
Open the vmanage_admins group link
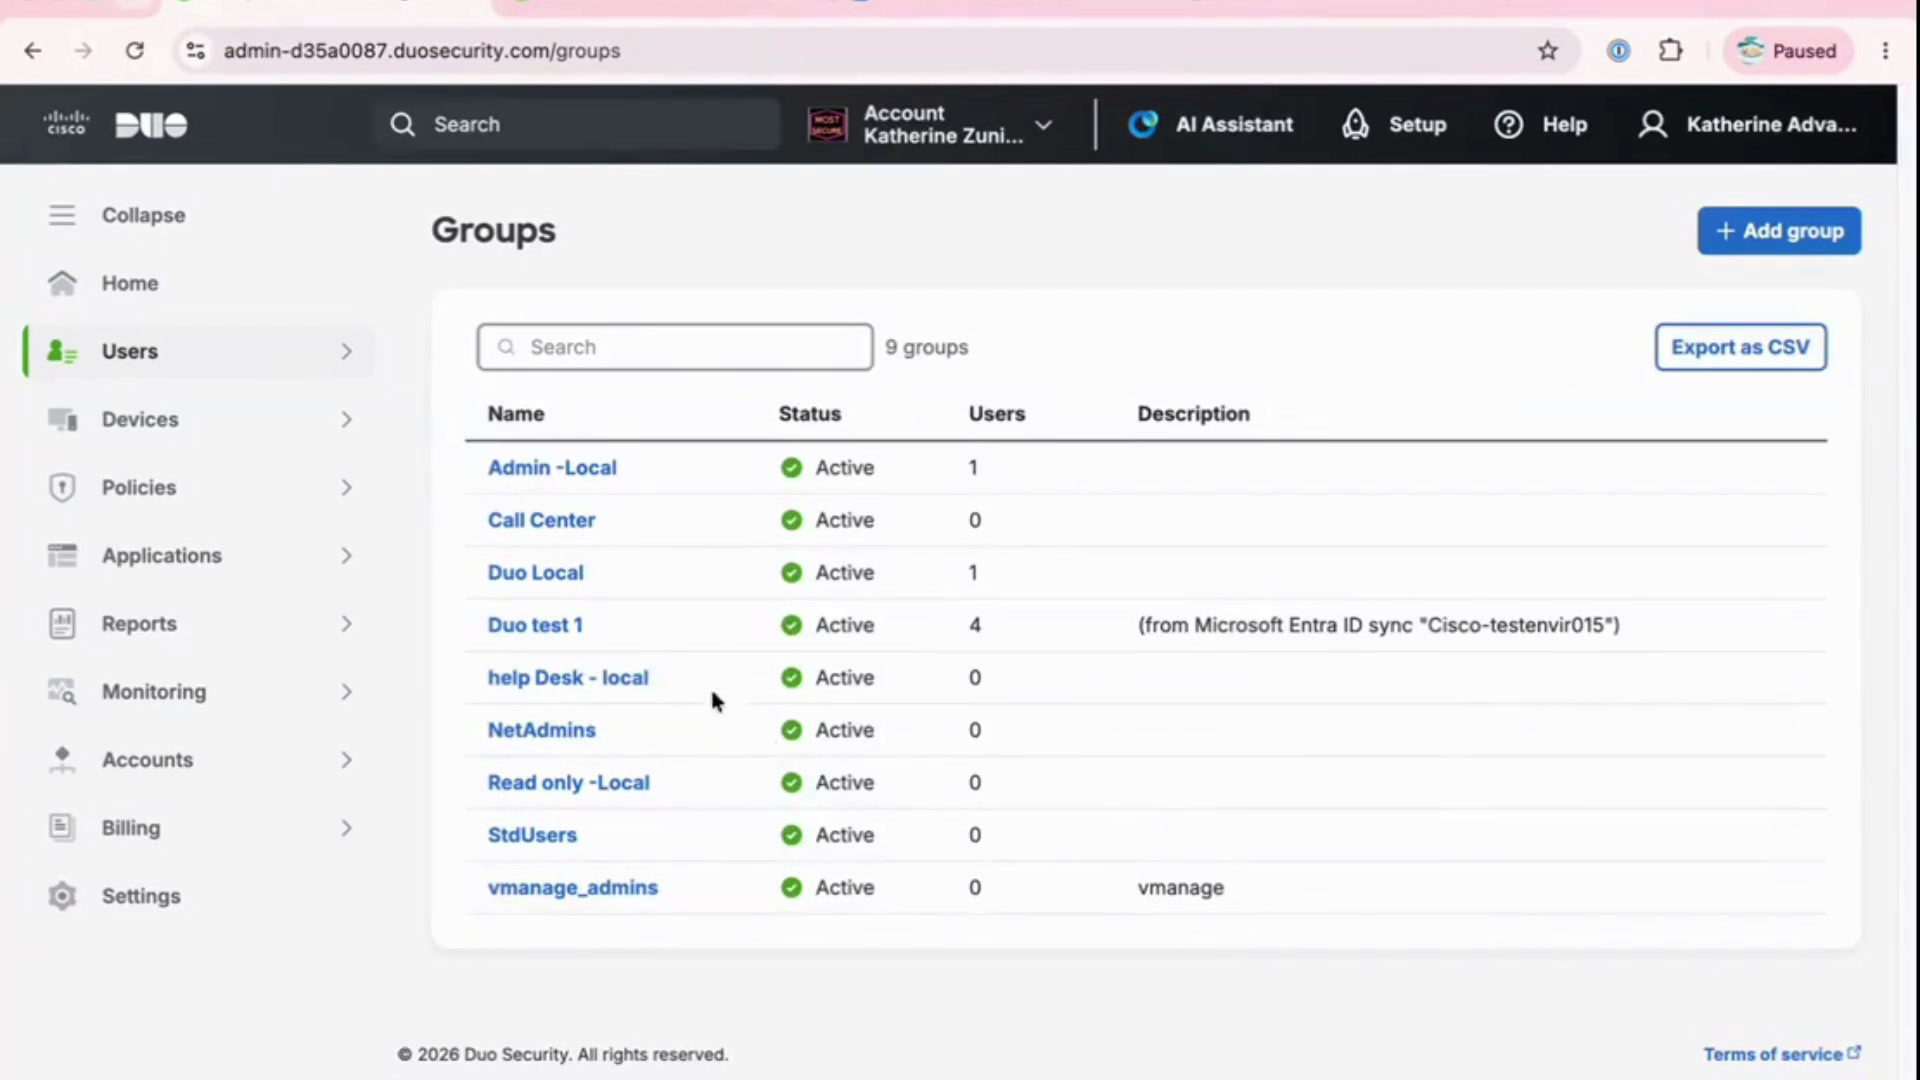pos(573,888)
